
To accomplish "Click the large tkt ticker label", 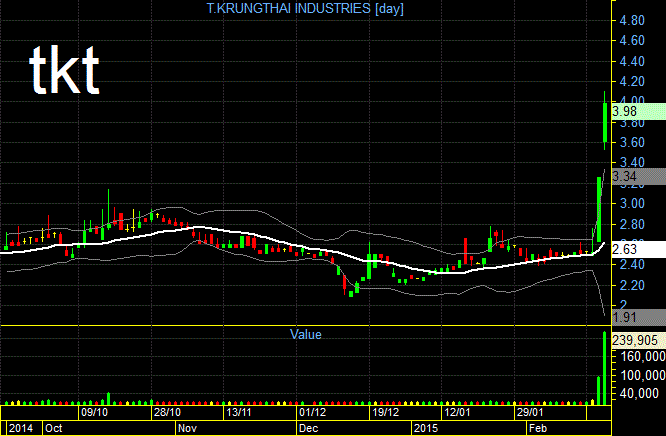I will pyautogui.click(x=64, y=70).
